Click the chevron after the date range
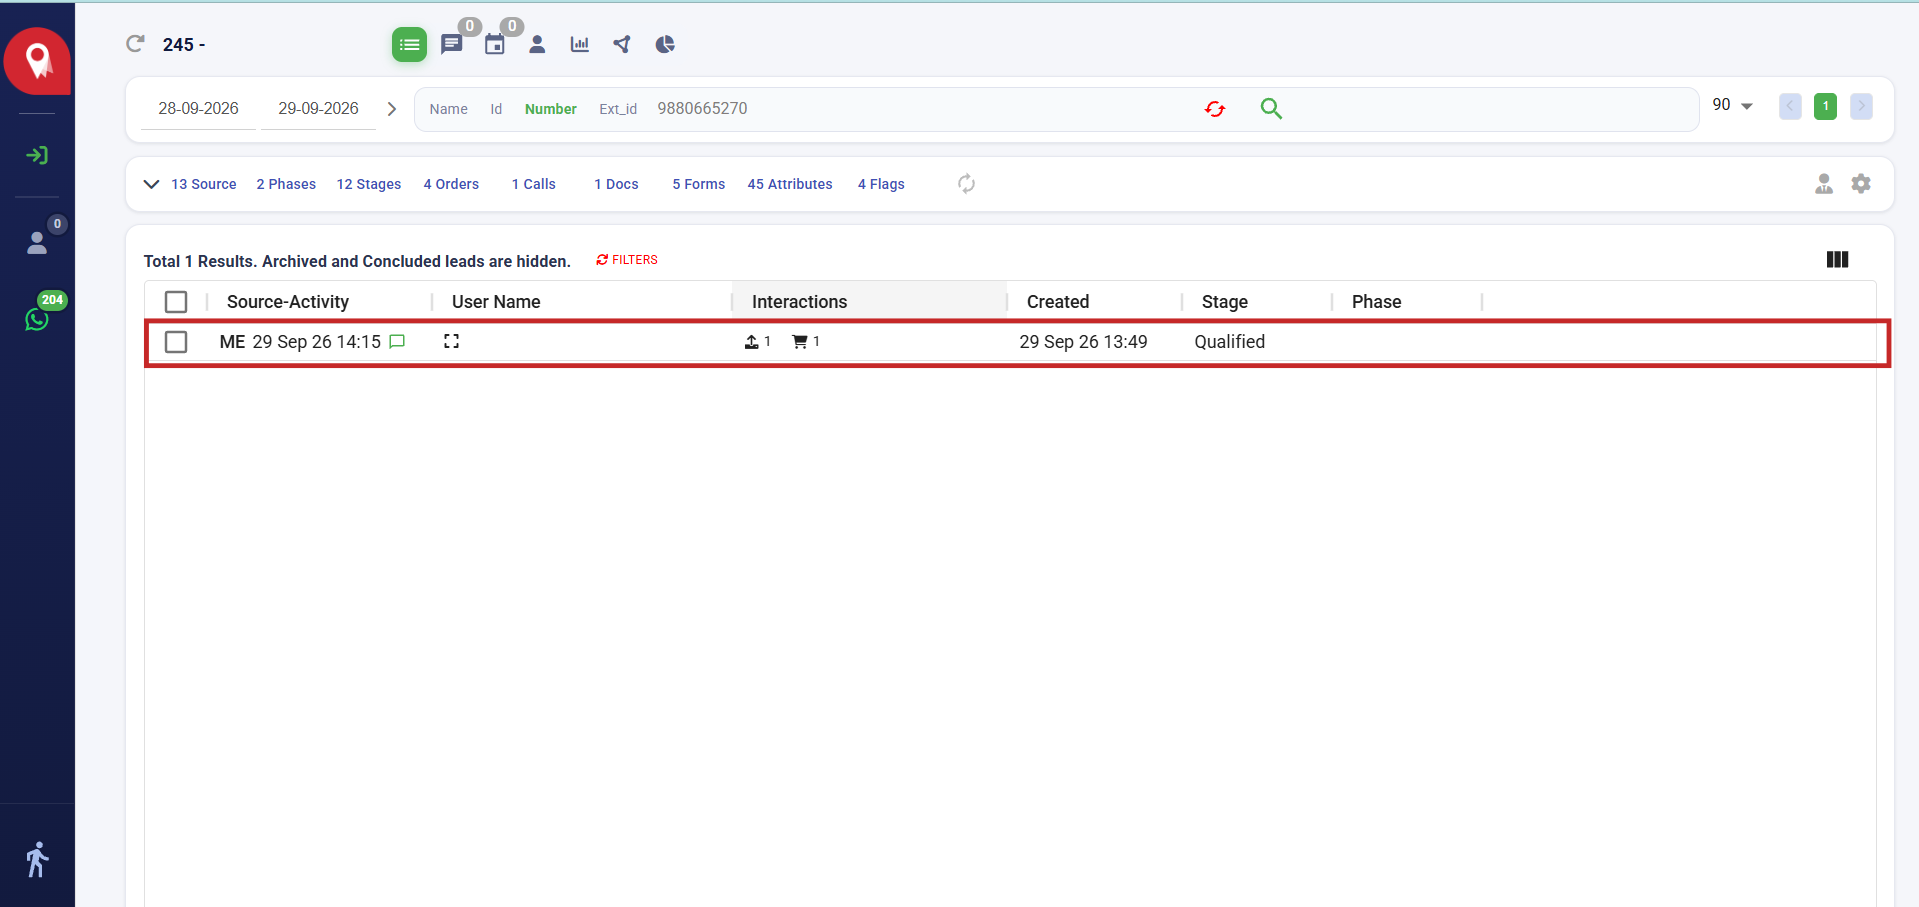 click(x=392, y=109)
